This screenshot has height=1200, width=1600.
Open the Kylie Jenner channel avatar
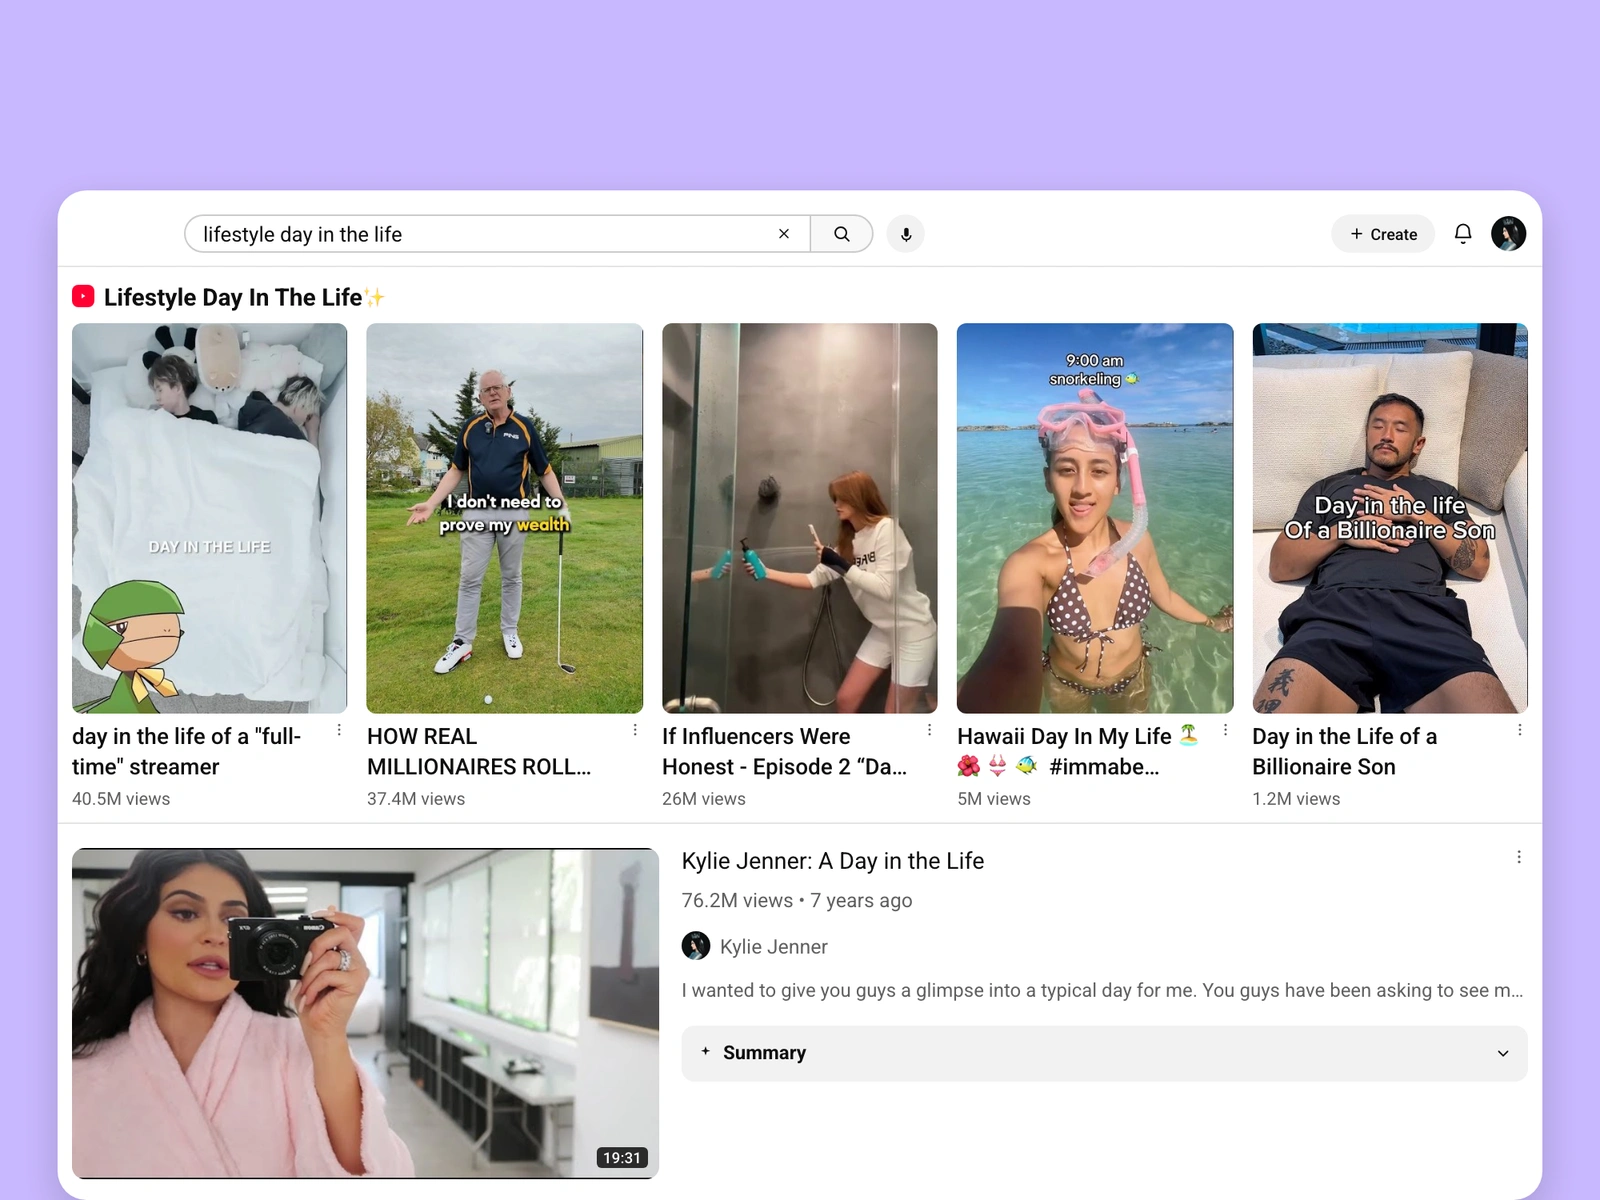click(696, 946)
